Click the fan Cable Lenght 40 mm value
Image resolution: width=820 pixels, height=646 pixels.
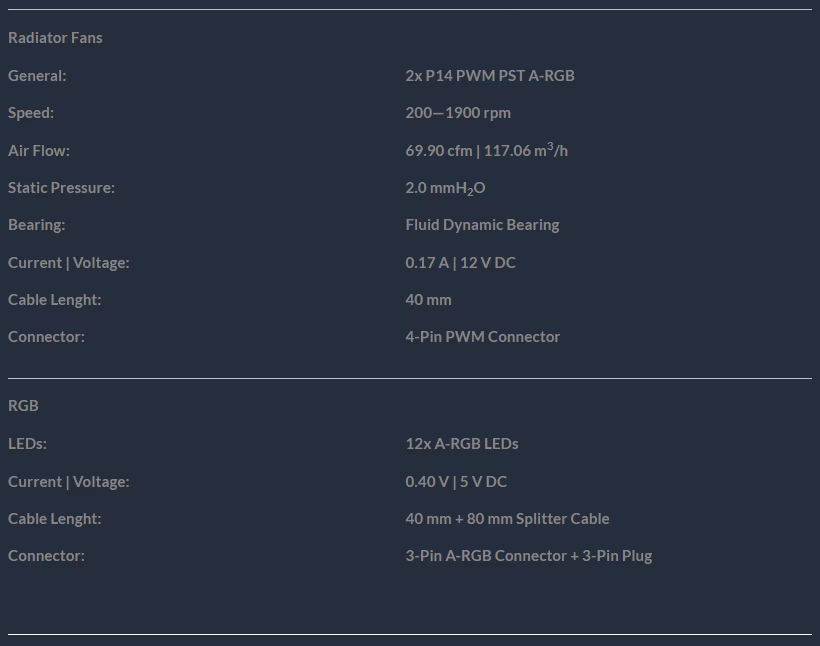428,300
